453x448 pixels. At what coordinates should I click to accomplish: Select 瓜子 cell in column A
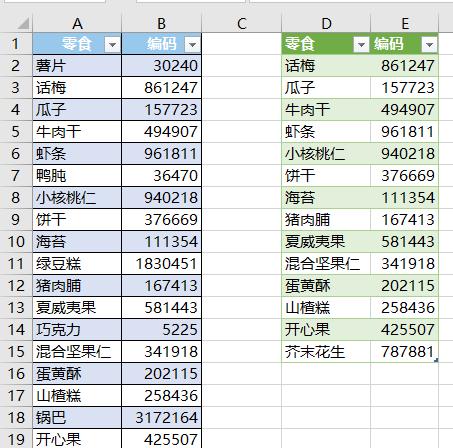(x=77, y=110)
